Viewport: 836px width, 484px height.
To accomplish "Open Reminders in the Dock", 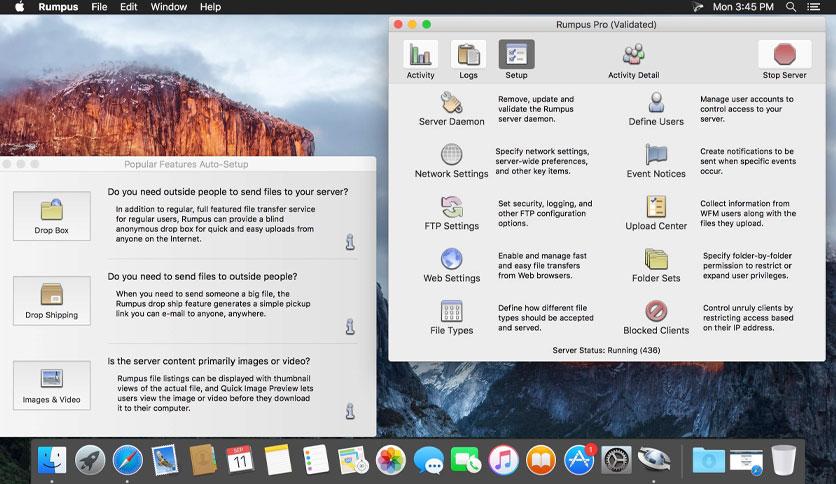I will [x=315, y=459].
